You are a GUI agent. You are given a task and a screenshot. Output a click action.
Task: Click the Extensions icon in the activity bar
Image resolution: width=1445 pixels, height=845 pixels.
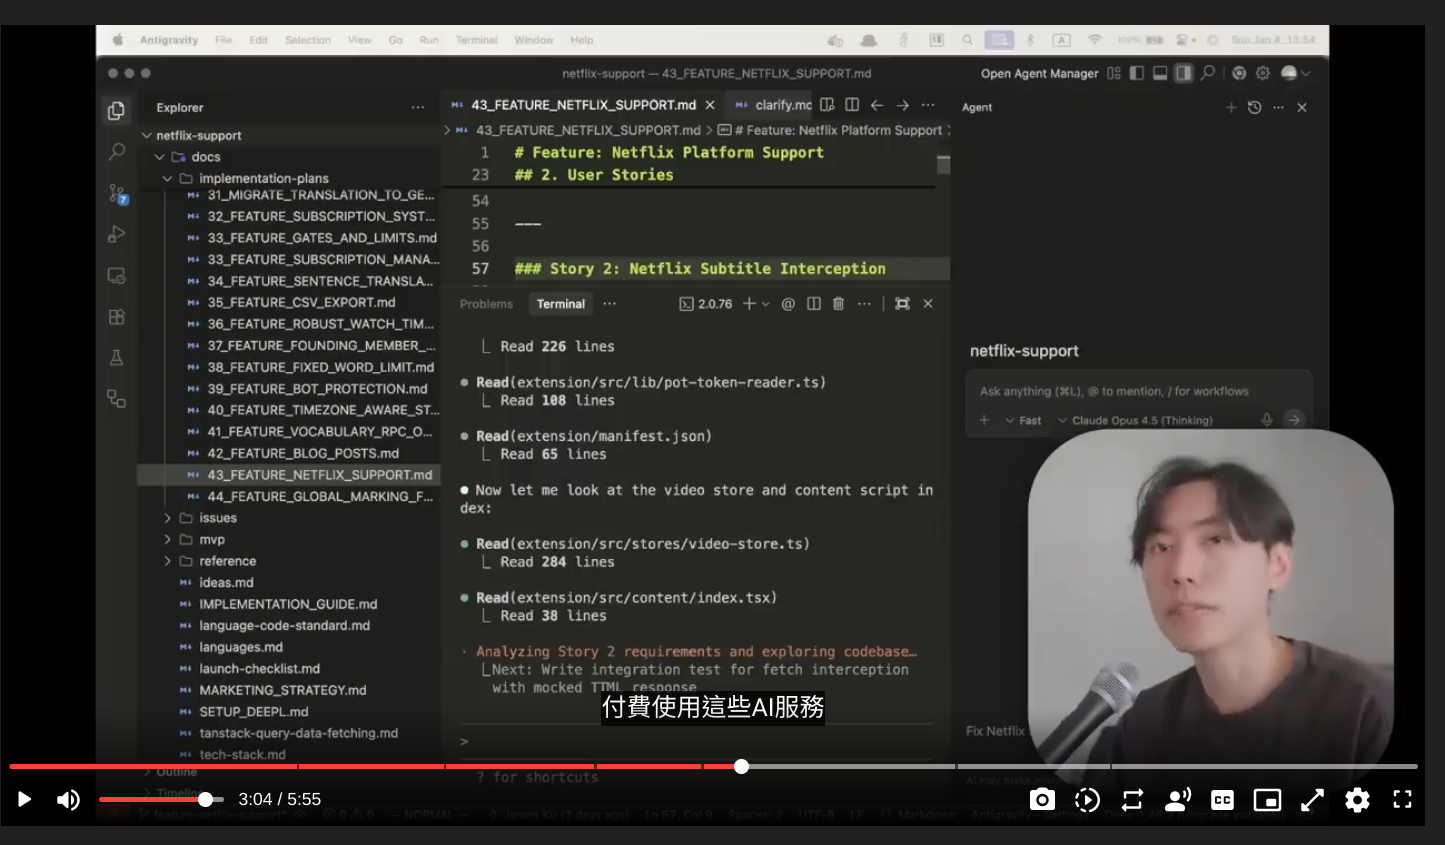pyautogui.click(x=116, y=316)
